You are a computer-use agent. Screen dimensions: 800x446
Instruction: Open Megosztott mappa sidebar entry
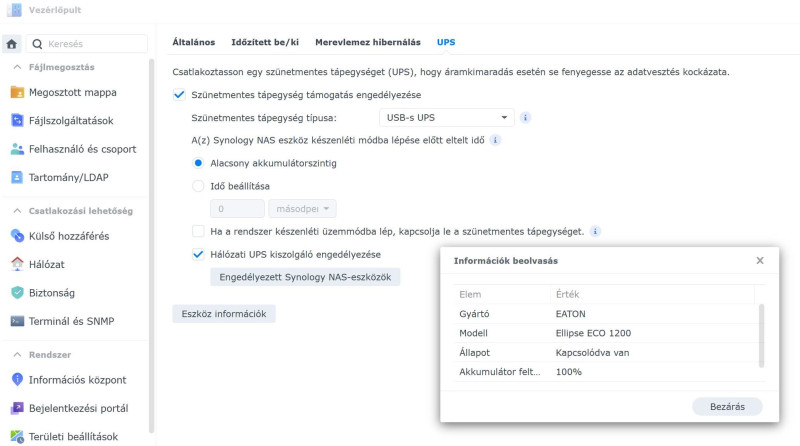[x=72, y=92]
